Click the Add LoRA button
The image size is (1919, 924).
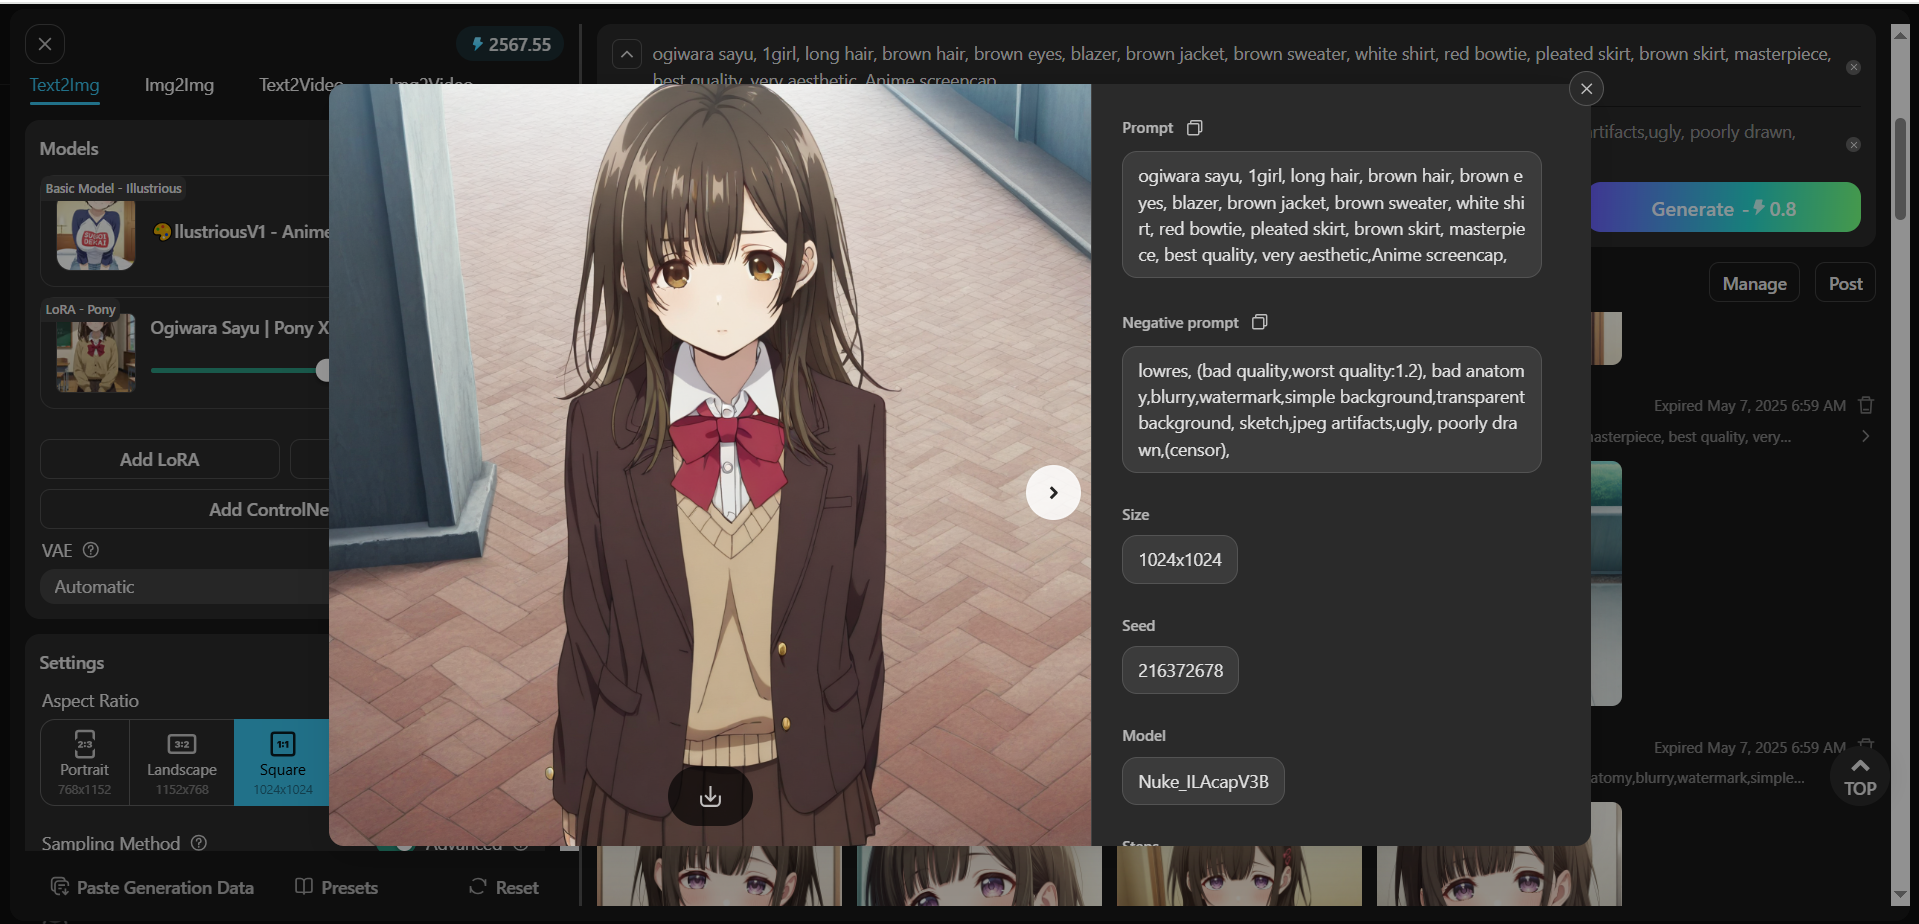pyautogui.click(x=160, y=459)
